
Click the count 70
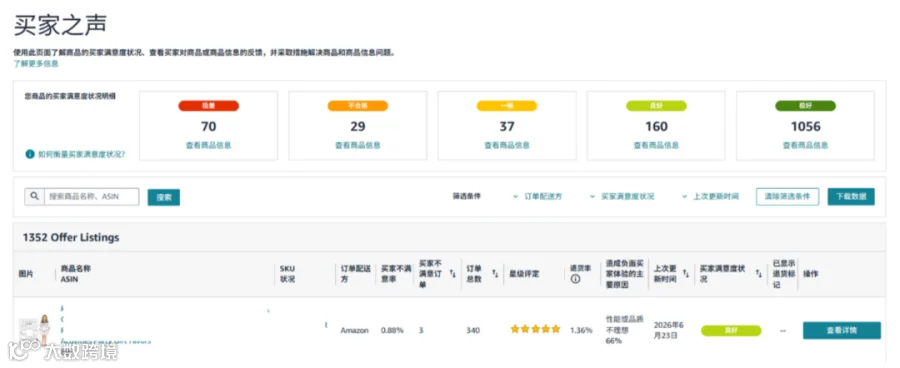click(208, 126)
